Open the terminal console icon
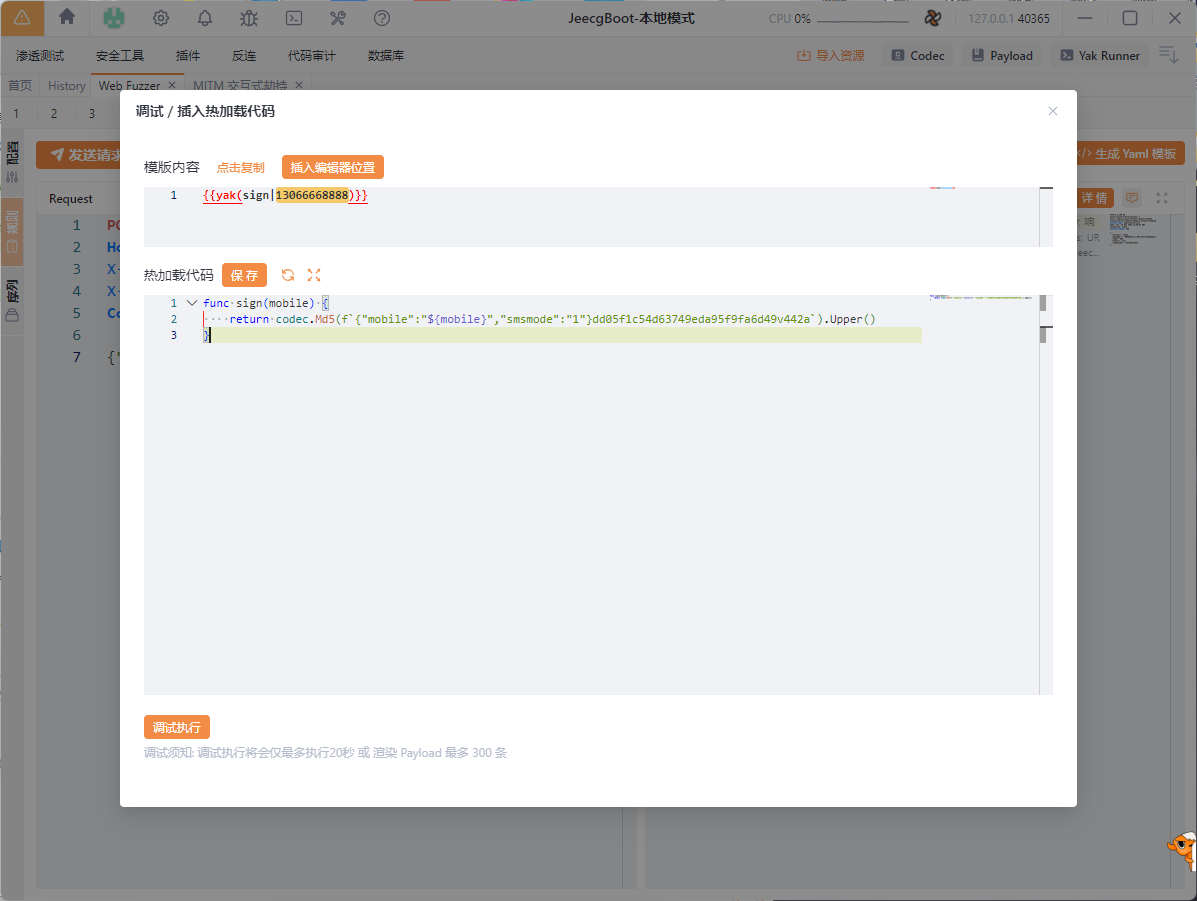 tap(294, 18)
